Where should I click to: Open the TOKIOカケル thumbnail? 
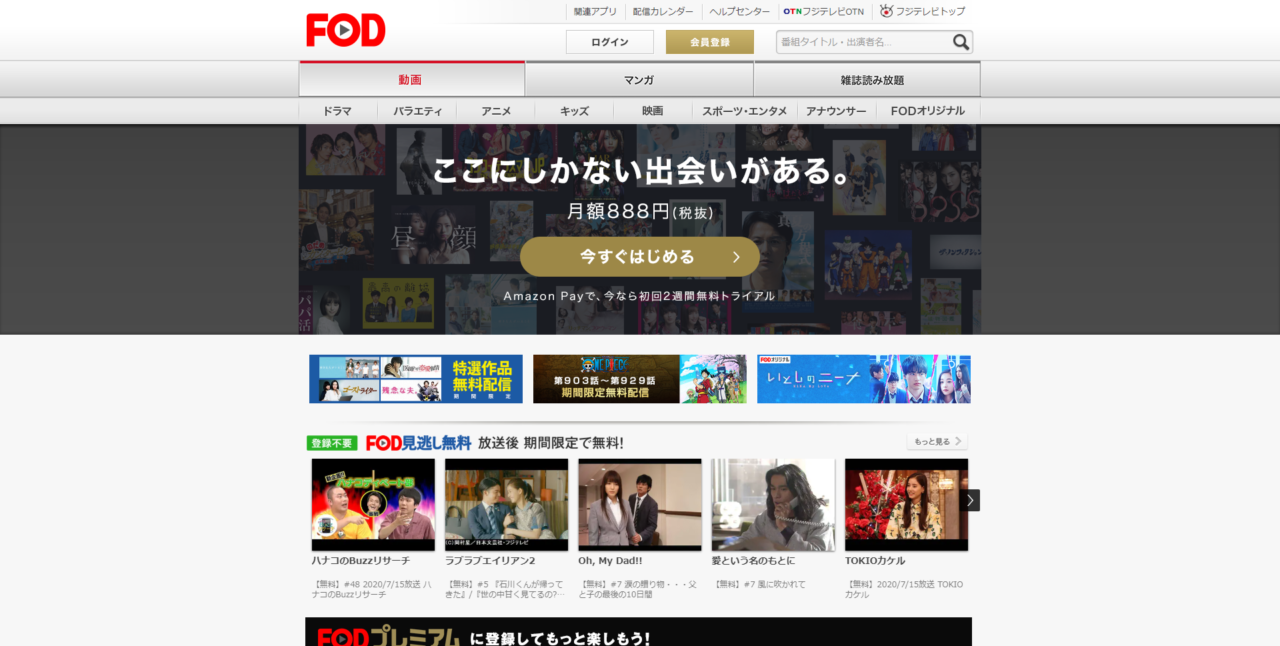[907, 504]
